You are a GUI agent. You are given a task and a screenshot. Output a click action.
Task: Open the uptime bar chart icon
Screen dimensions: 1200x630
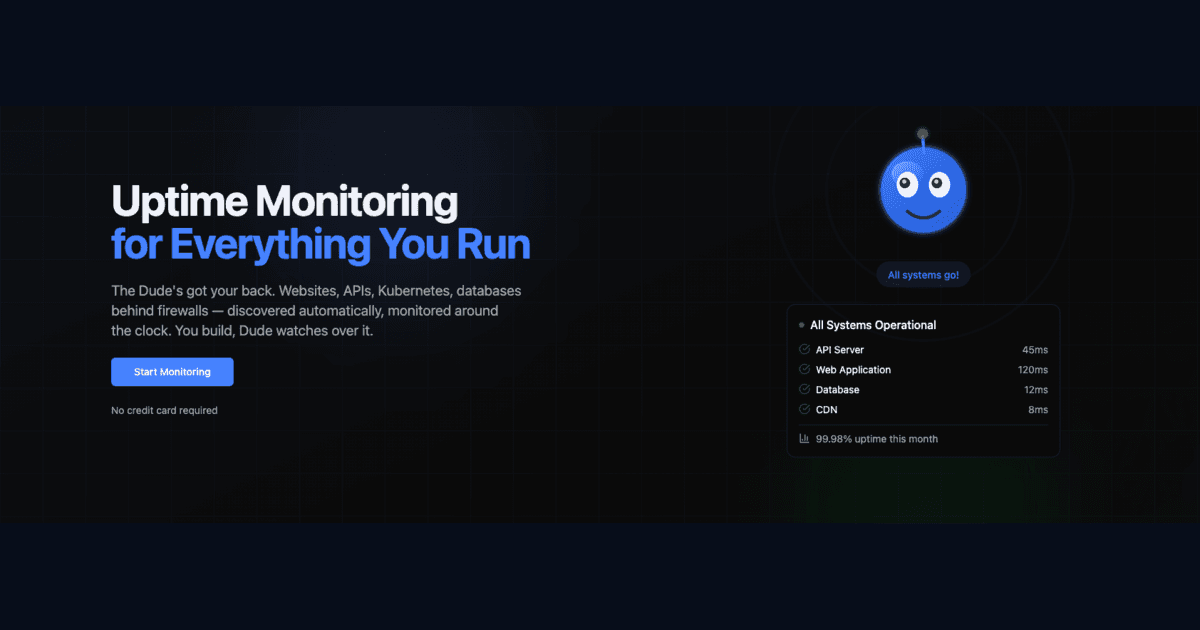804,438
